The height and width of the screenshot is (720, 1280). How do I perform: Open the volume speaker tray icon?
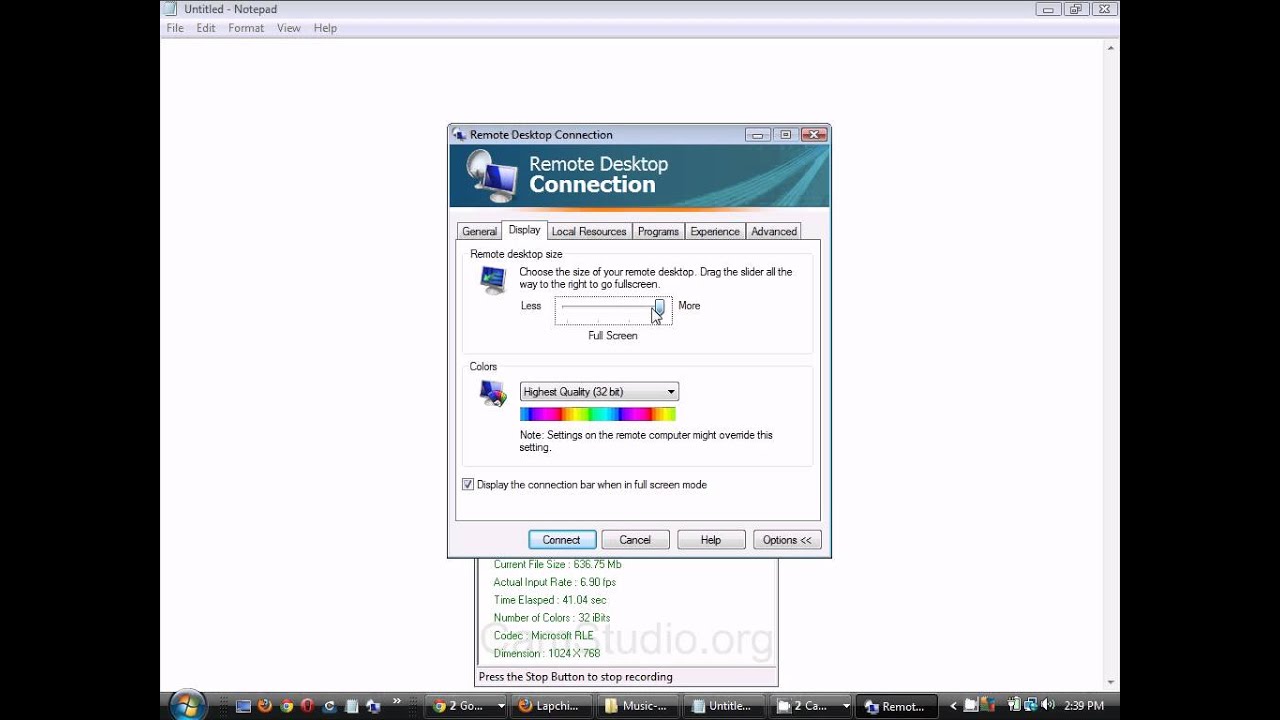(x=1047, y=706)
